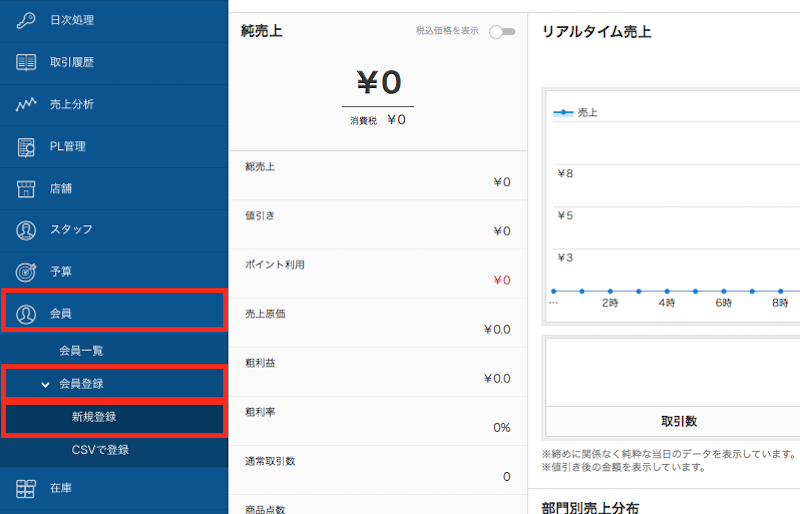The height and width of the screenshot is (514, 800).
Task: Click the 消費税 ¥0 text
Action: point(378,120)
